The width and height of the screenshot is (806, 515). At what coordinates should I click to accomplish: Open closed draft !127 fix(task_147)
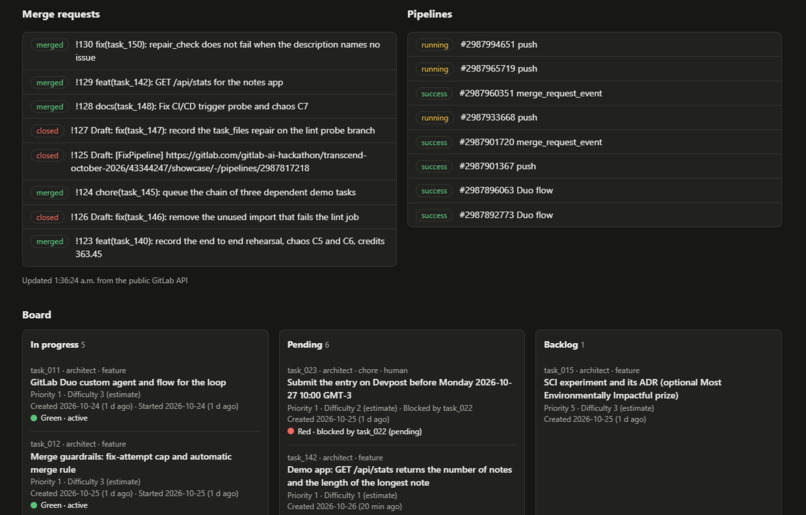pyautogui.click(x=209, y=131)
